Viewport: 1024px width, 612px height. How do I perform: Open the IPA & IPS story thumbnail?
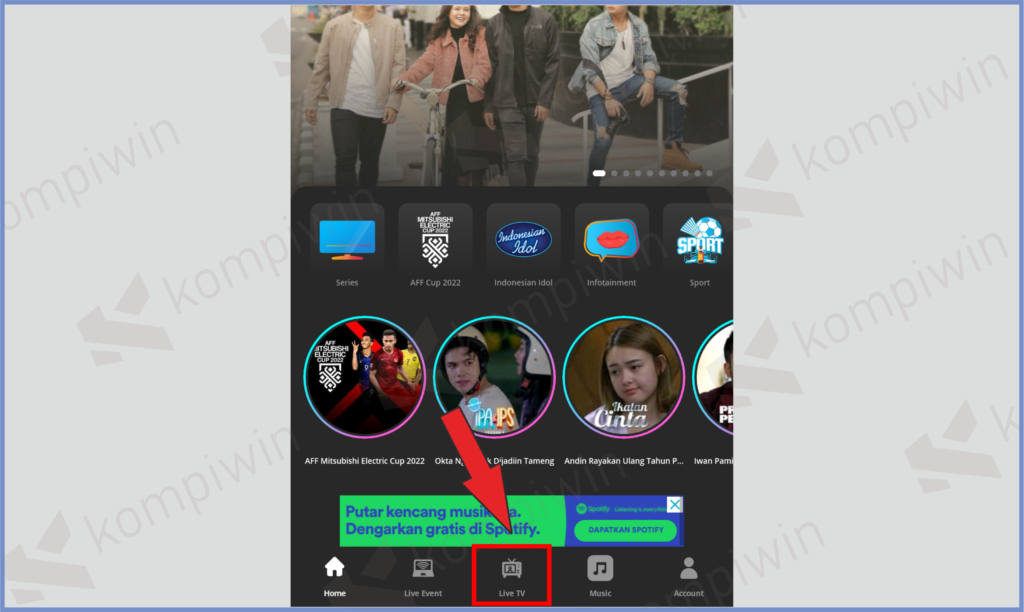point(494,377)
